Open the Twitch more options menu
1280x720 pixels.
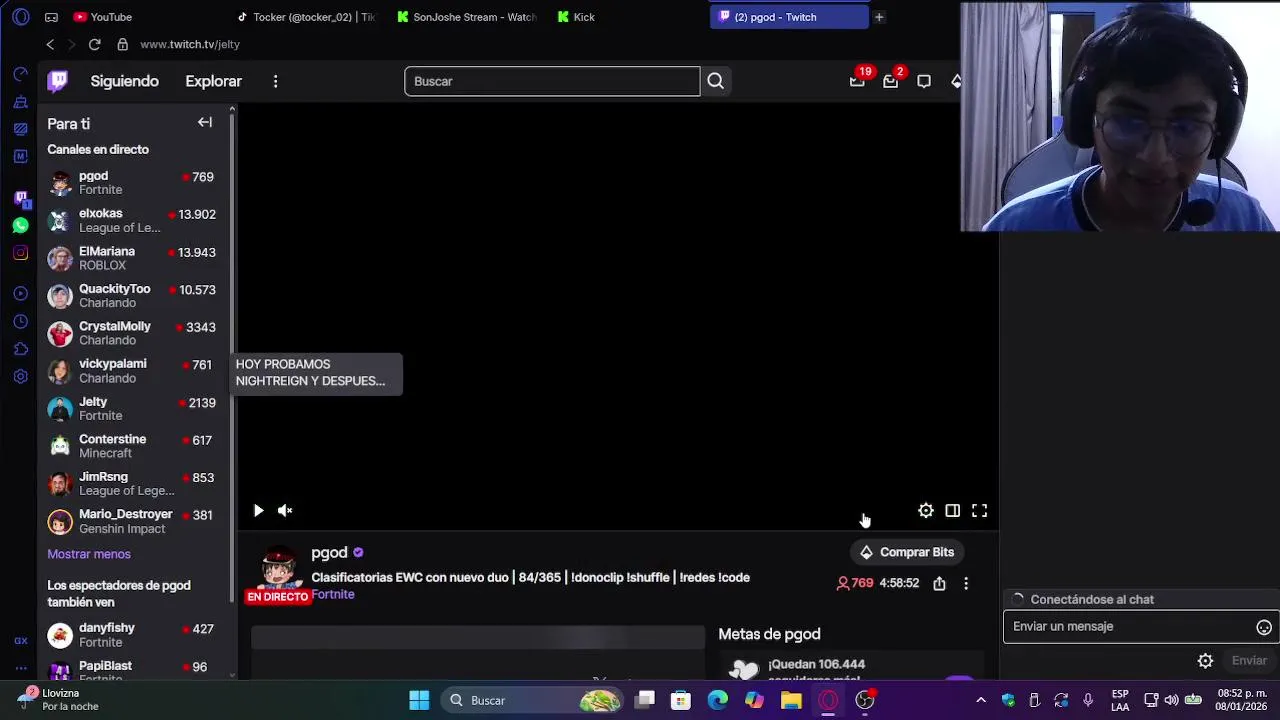tap(275, 81)
